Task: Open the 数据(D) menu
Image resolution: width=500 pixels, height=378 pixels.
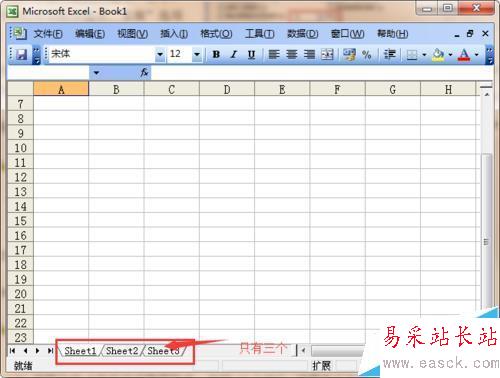Action: [x=303, y=34]
